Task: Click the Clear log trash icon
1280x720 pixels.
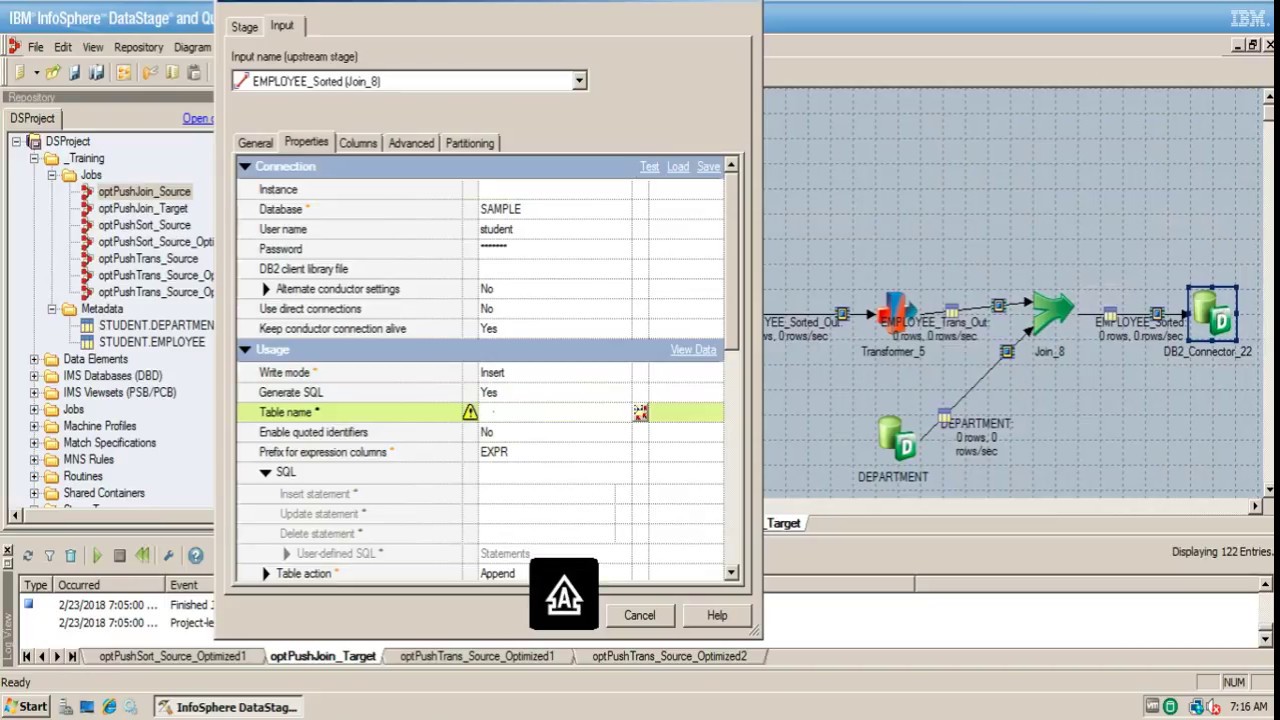Action: click(71, 556)
